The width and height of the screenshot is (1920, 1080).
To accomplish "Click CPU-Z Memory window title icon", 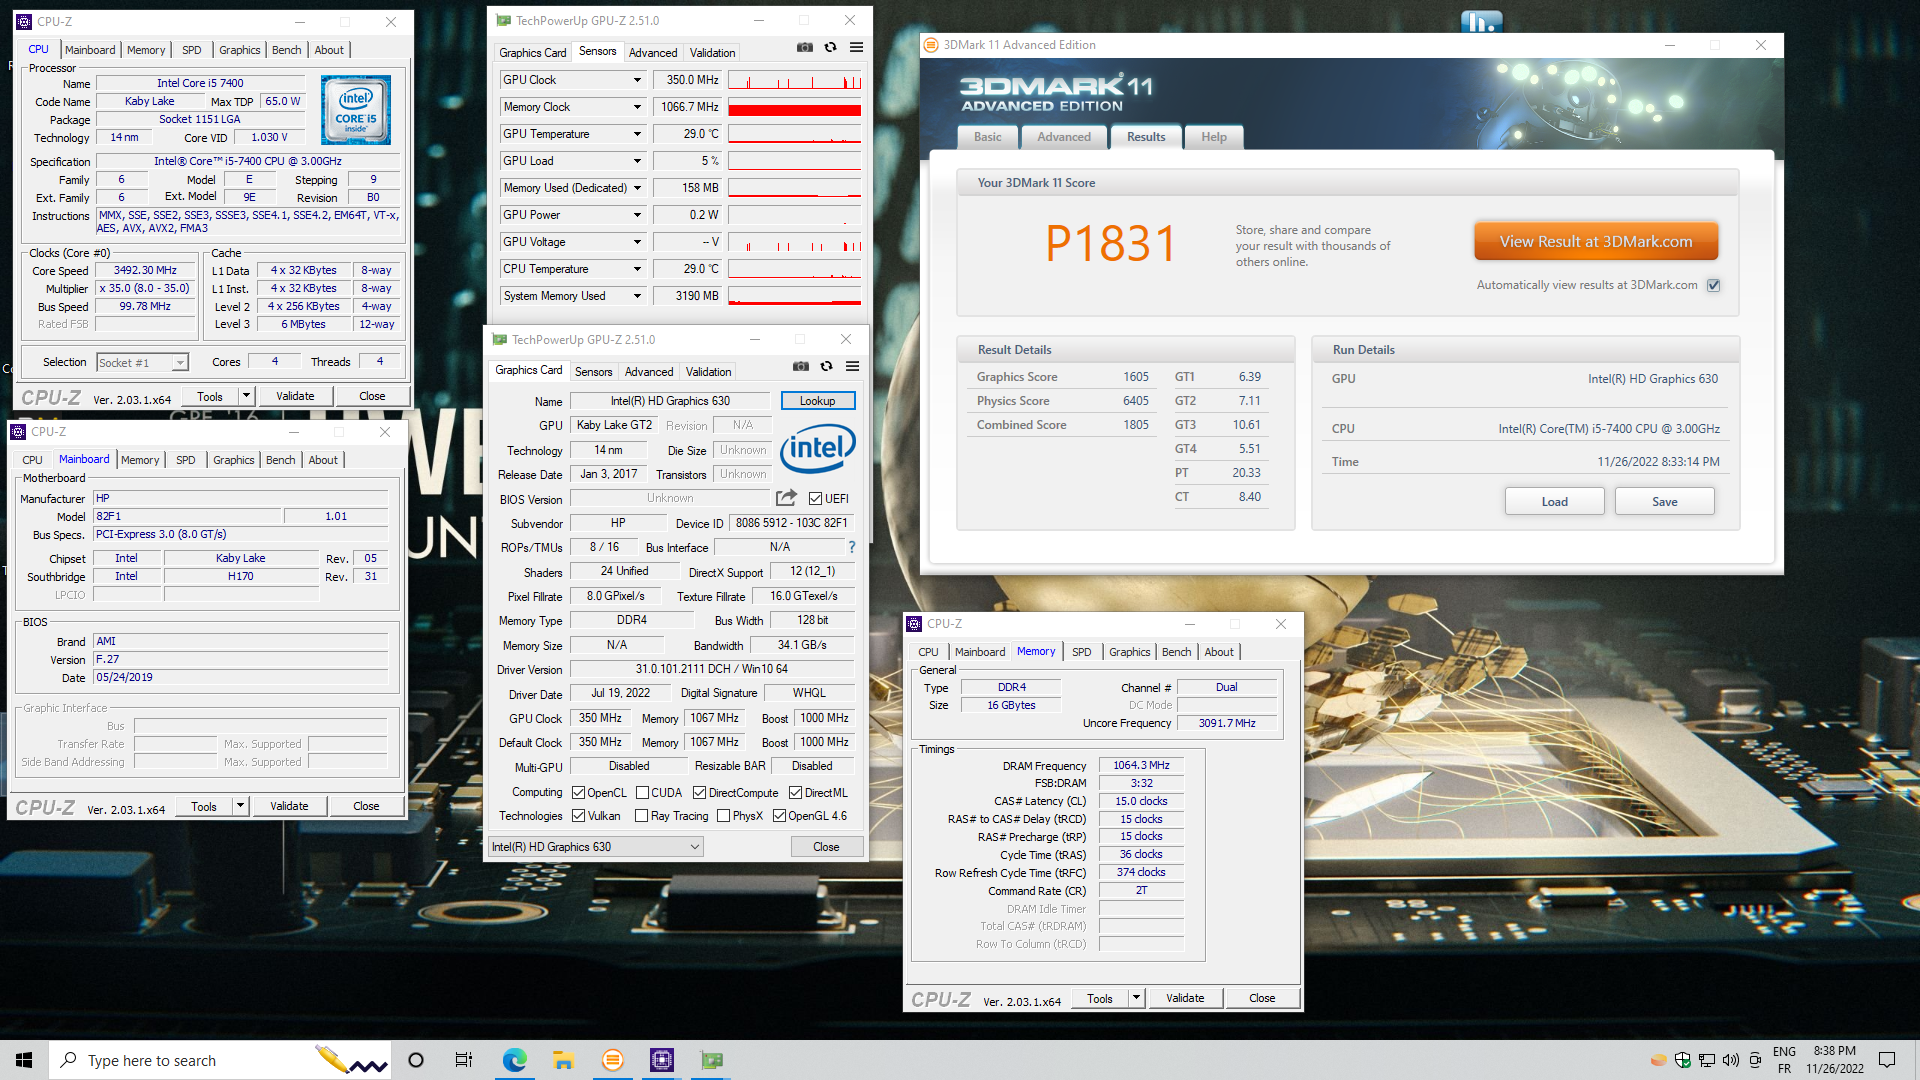I will (x=914, y=624).
